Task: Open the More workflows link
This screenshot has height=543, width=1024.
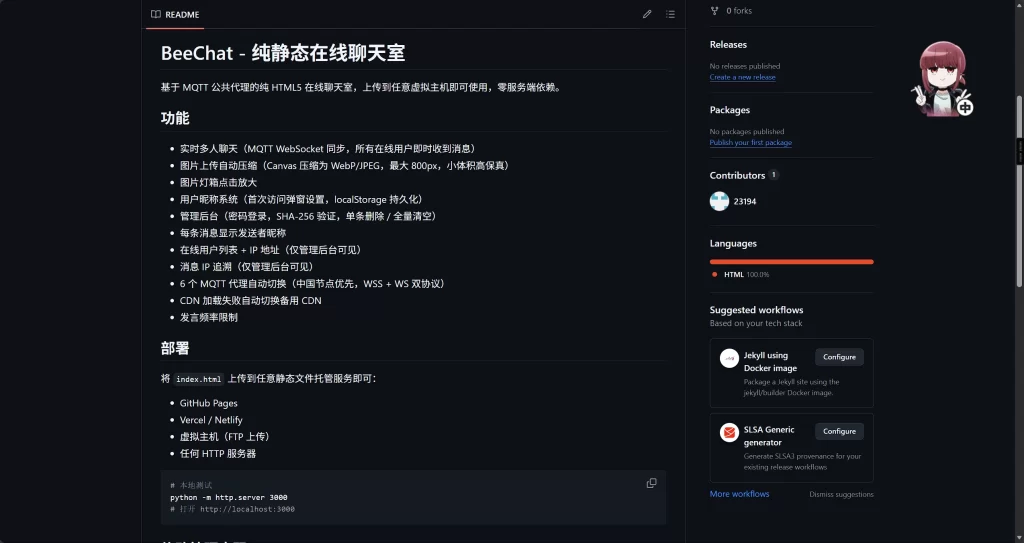Action: [x=739, y=494]
